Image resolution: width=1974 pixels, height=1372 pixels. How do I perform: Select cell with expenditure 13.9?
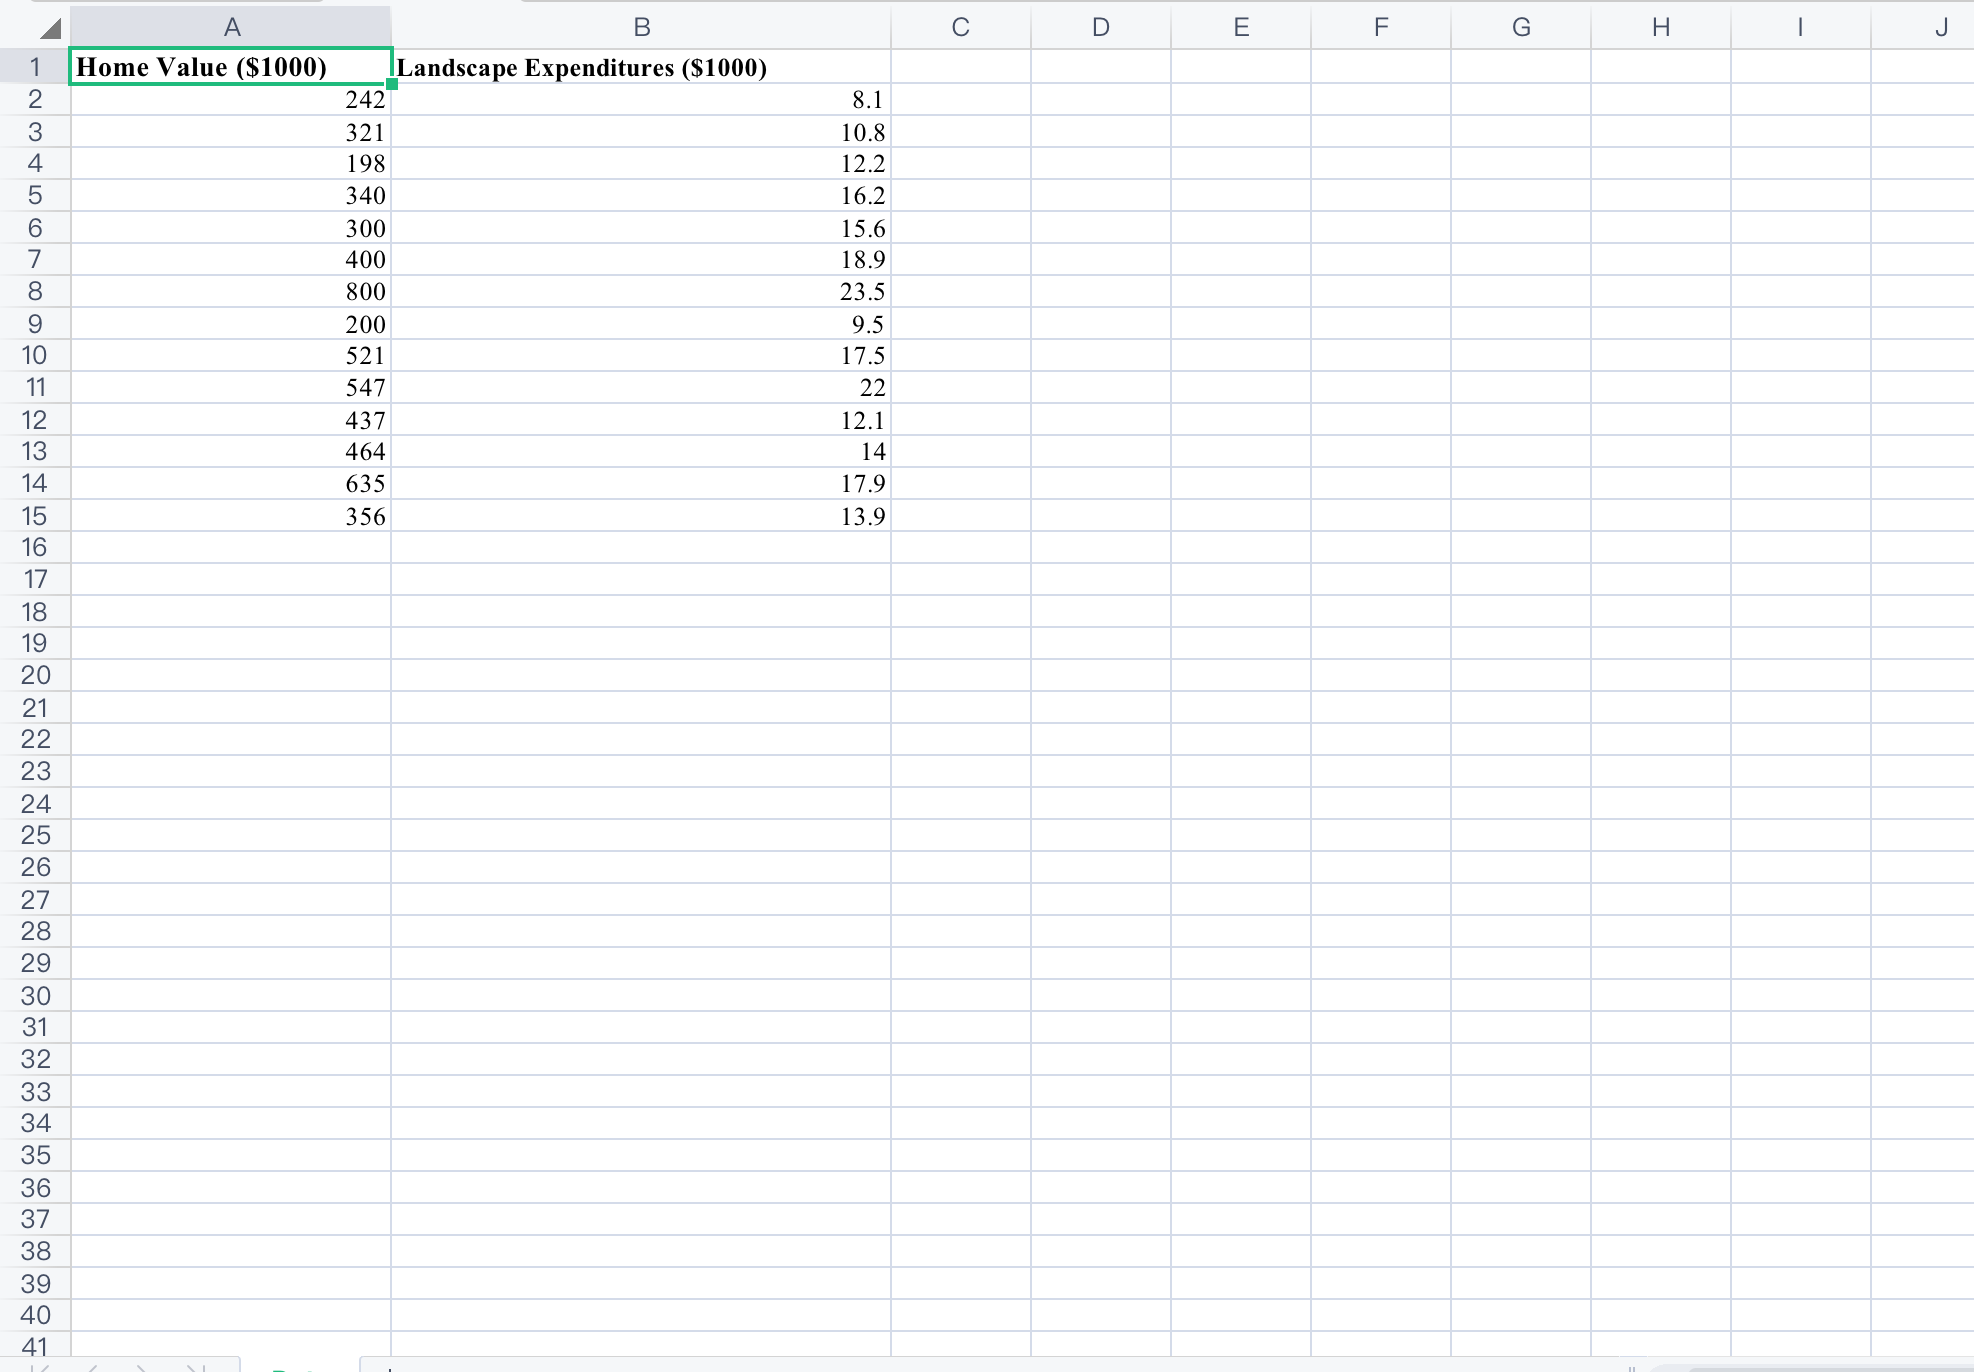click(641, 516)
